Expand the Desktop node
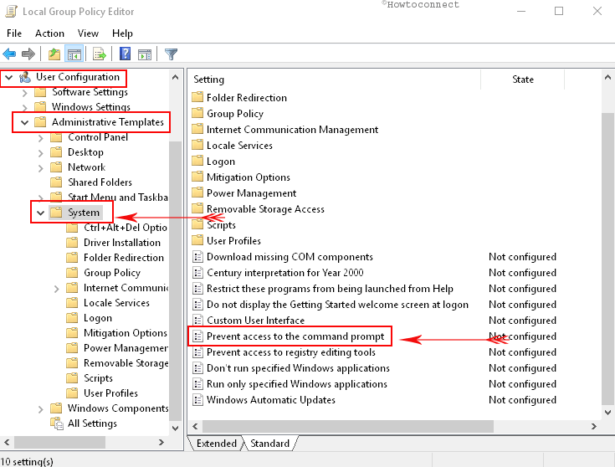615x467 pixels. point(40,153)
